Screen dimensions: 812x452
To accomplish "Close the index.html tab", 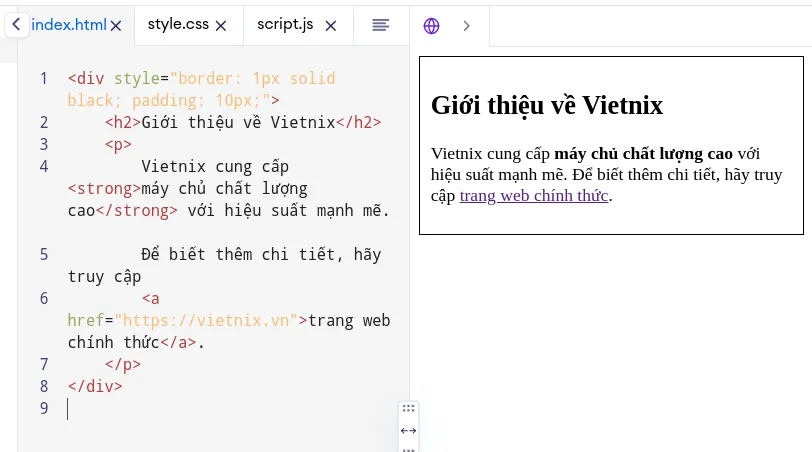I will point(116,25).
